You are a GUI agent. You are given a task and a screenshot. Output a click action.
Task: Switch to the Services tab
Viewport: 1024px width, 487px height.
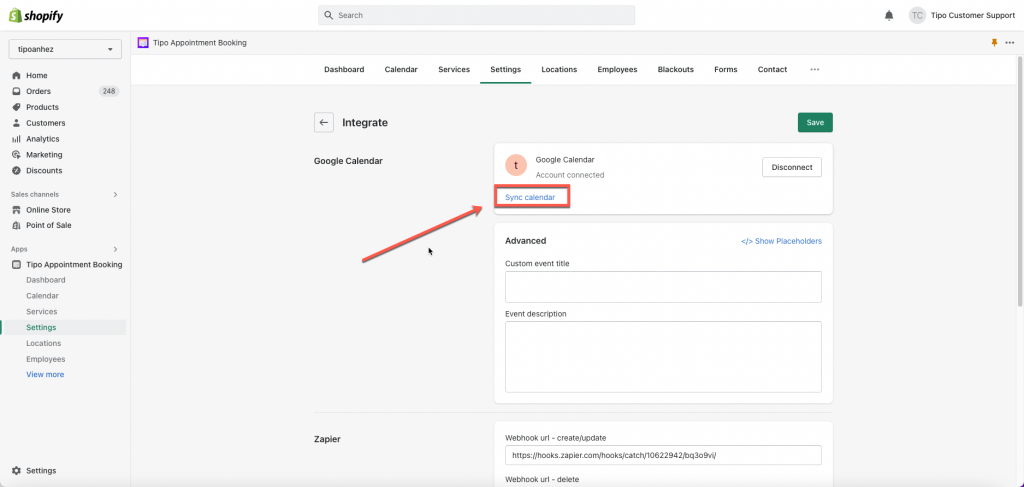(x=454, y=69)
